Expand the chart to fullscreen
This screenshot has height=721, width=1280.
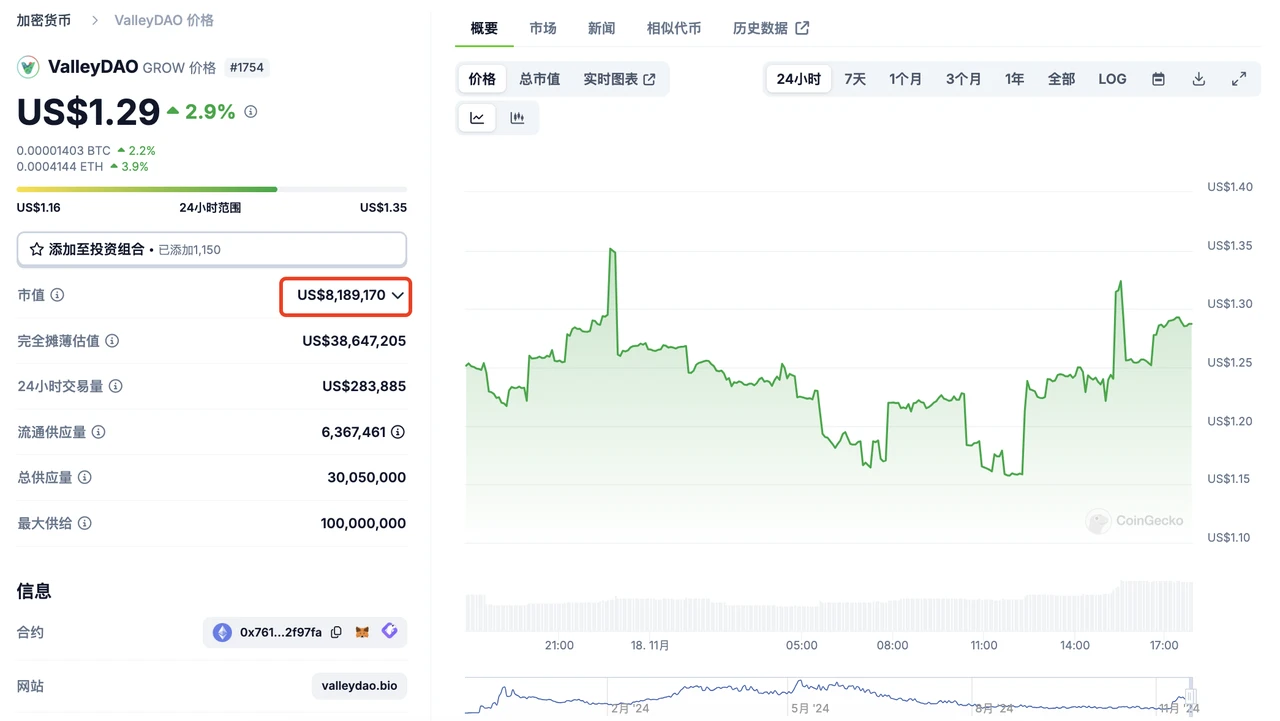click(x=1239, y=78)
